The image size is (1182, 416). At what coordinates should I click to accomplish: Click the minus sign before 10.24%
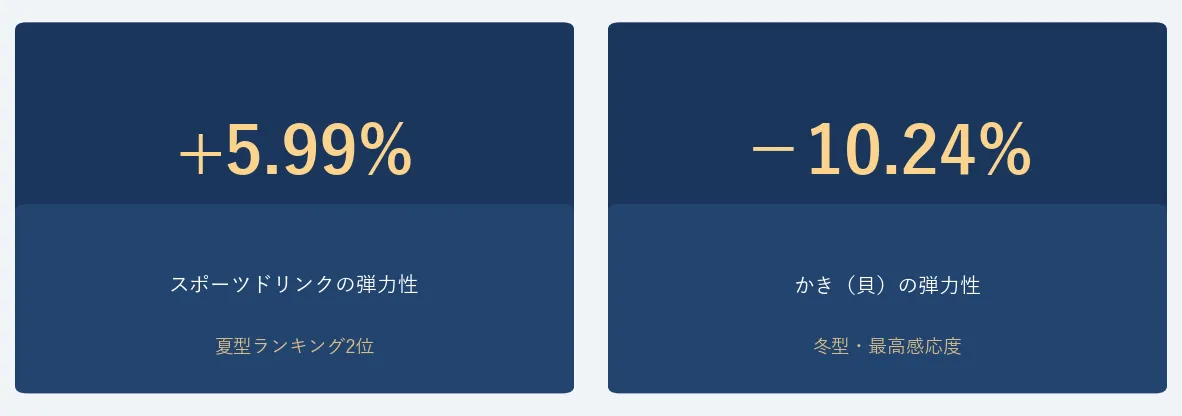(772, 152)
